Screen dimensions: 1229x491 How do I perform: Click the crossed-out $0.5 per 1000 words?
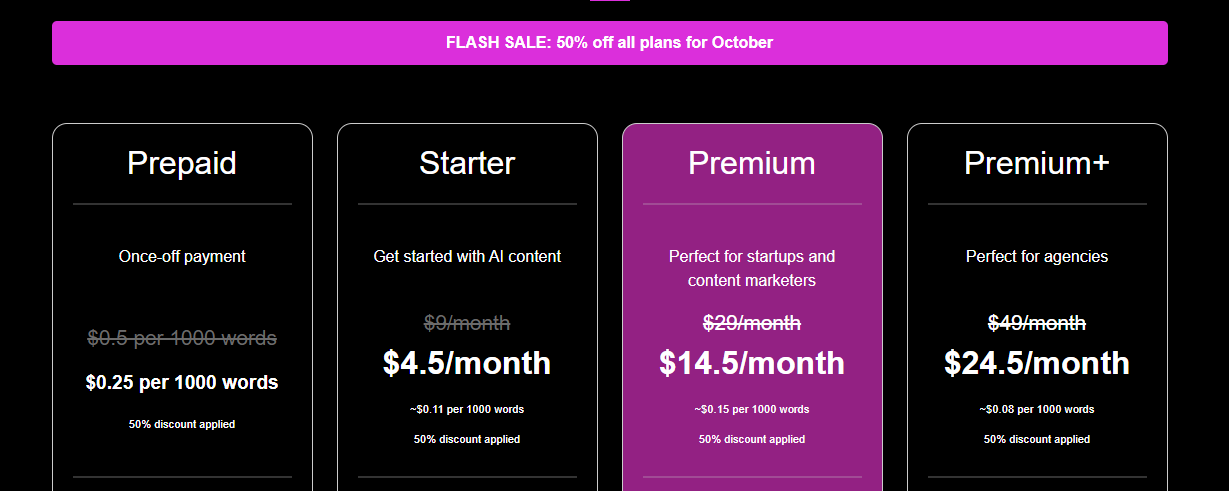coord(182,338)
